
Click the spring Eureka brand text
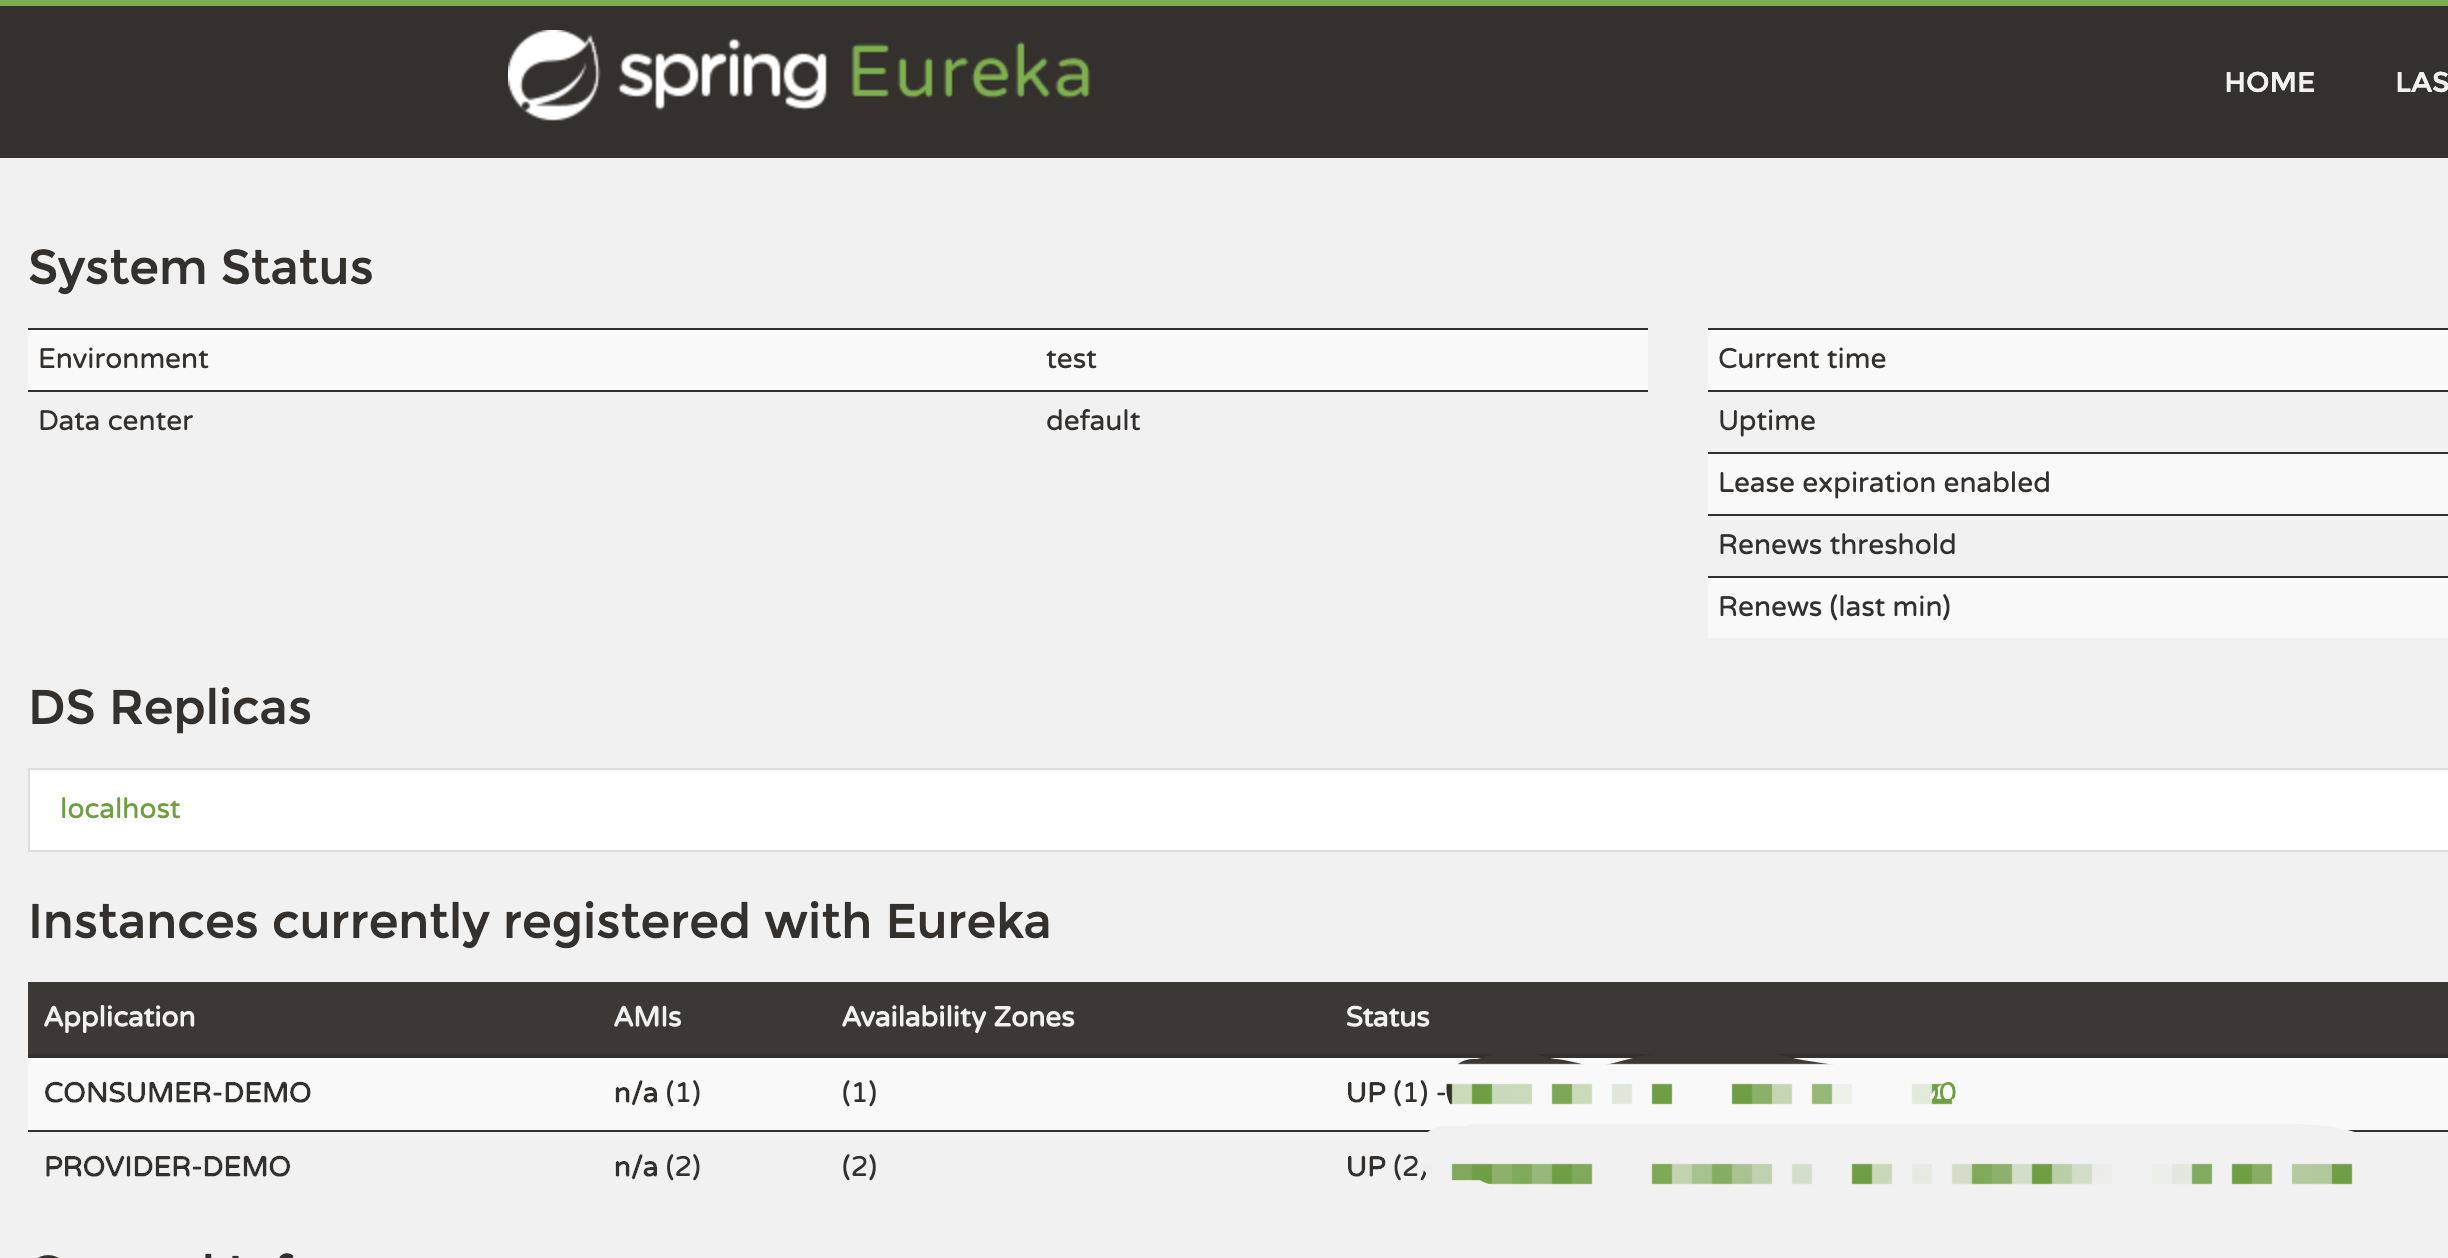pyautogui.click(x=854, y=73)
